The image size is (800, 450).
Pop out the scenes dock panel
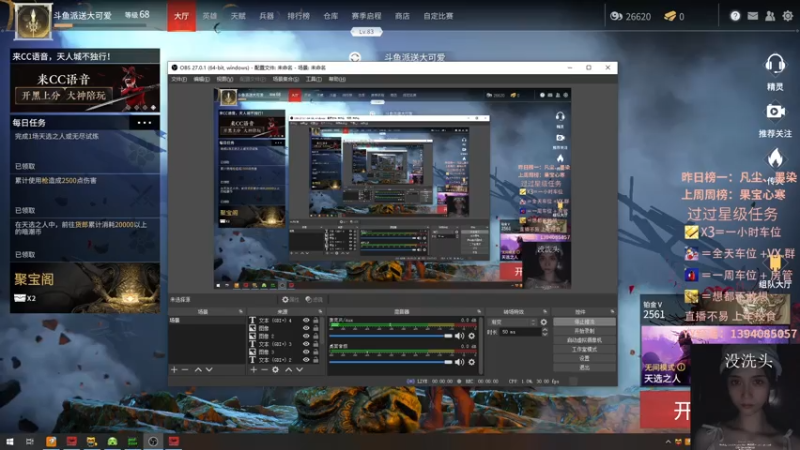click(240, 311)
